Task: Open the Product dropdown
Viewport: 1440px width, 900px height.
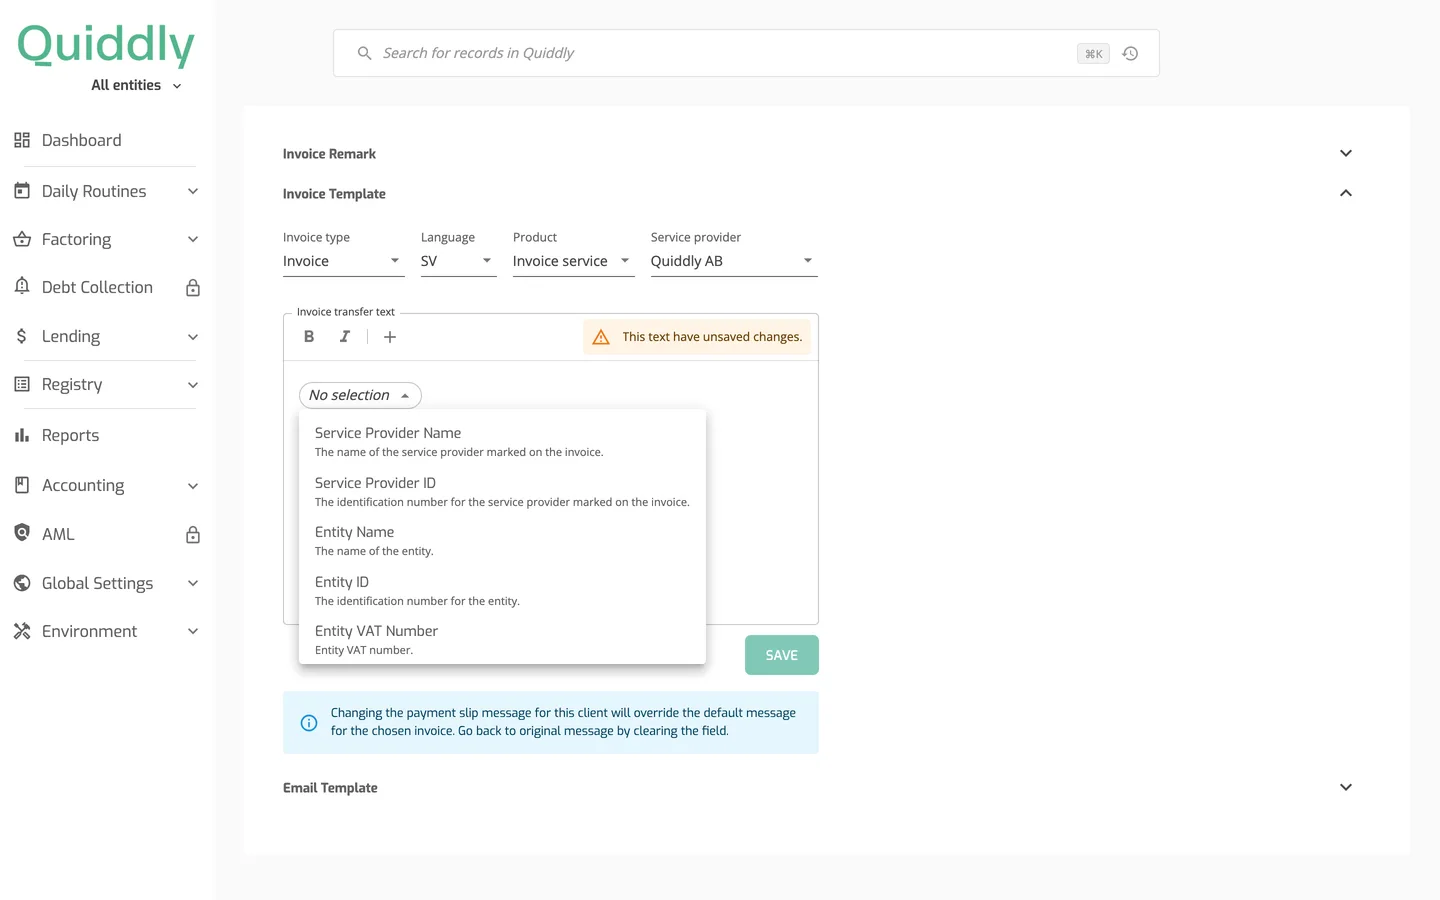Action: pos(573,261)
